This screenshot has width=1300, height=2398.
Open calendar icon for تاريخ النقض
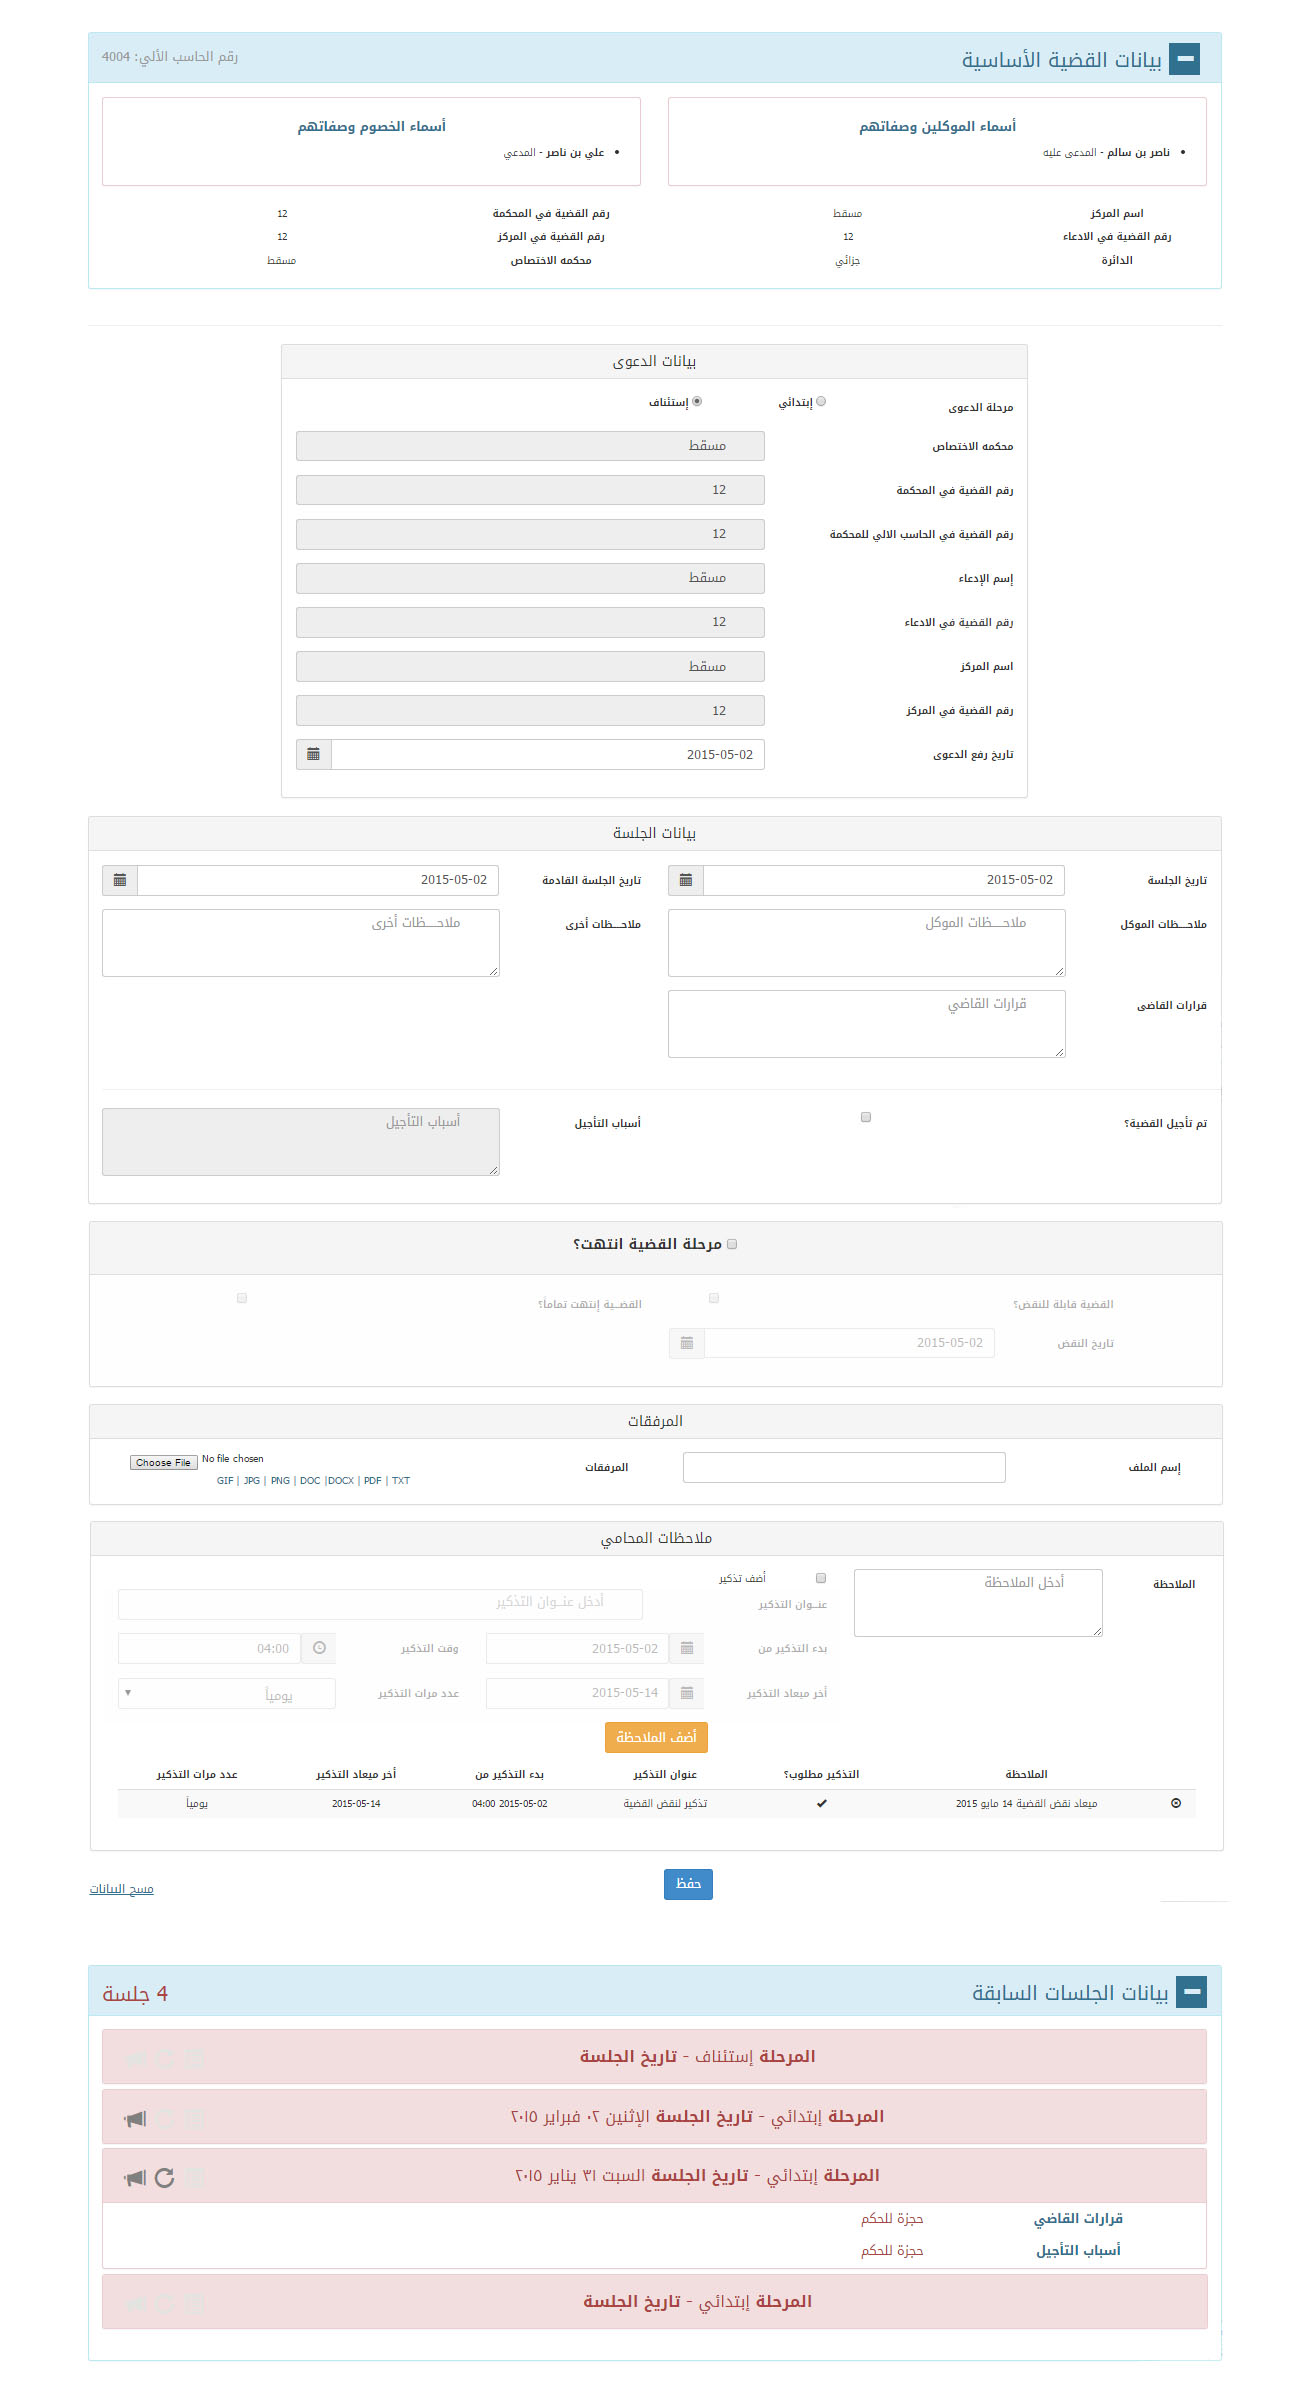click(687, 1343)
